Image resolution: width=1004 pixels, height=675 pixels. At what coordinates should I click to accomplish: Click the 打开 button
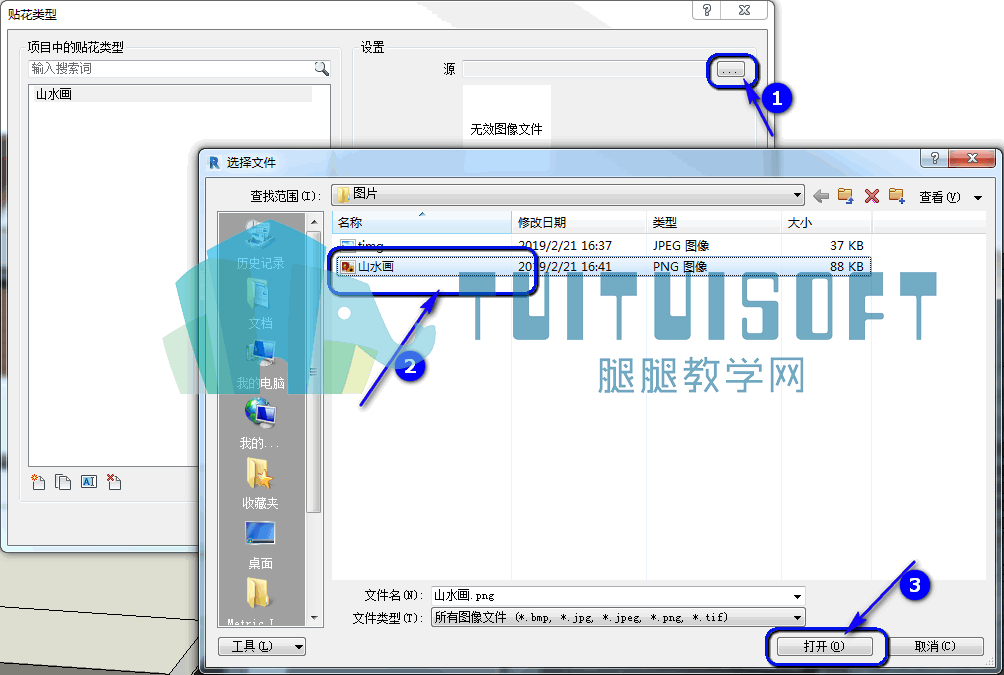pos(825,646)
